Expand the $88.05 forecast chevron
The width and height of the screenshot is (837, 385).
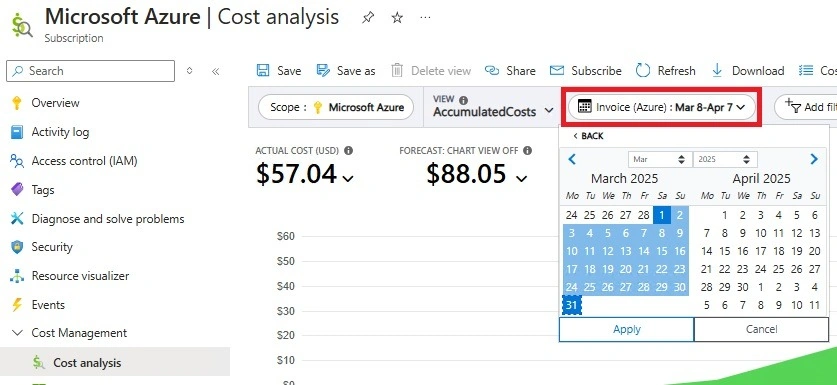point(522,179)
